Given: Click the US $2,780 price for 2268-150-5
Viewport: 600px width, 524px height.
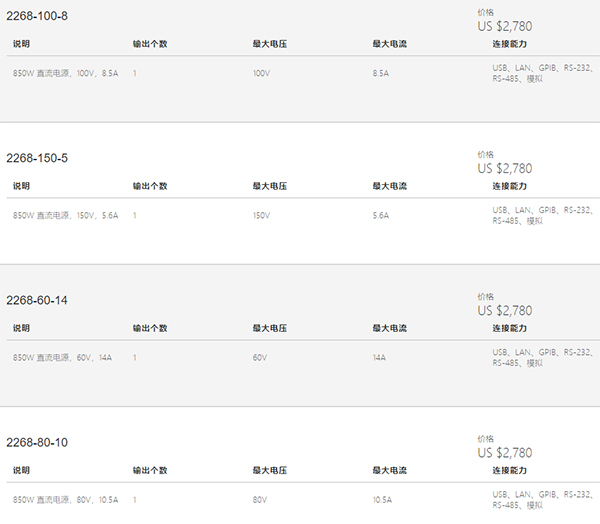Looking at the screenshot, I should [505, 168].
